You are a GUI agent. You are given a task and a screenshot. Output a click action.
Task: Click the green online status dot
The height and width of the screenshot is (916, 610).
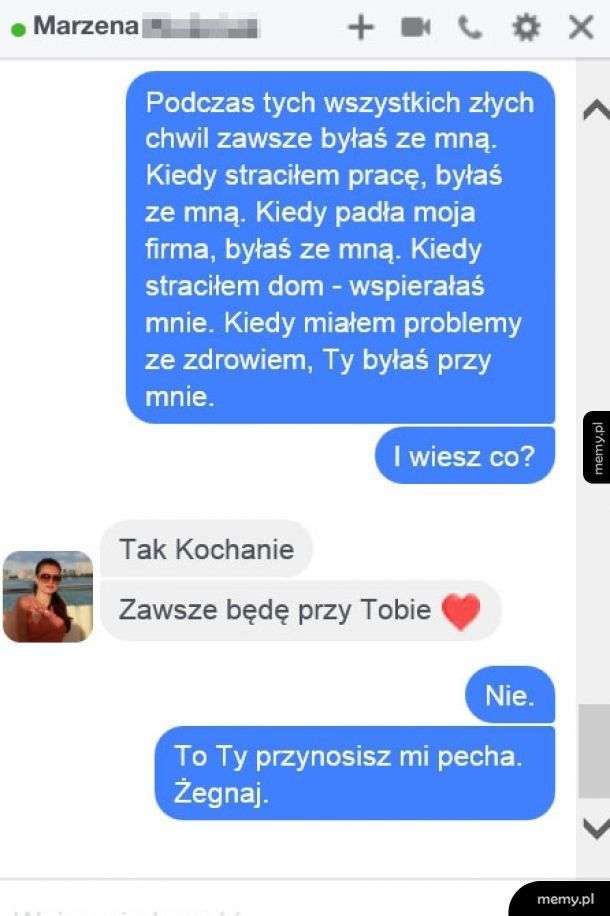tap(19, 29)
